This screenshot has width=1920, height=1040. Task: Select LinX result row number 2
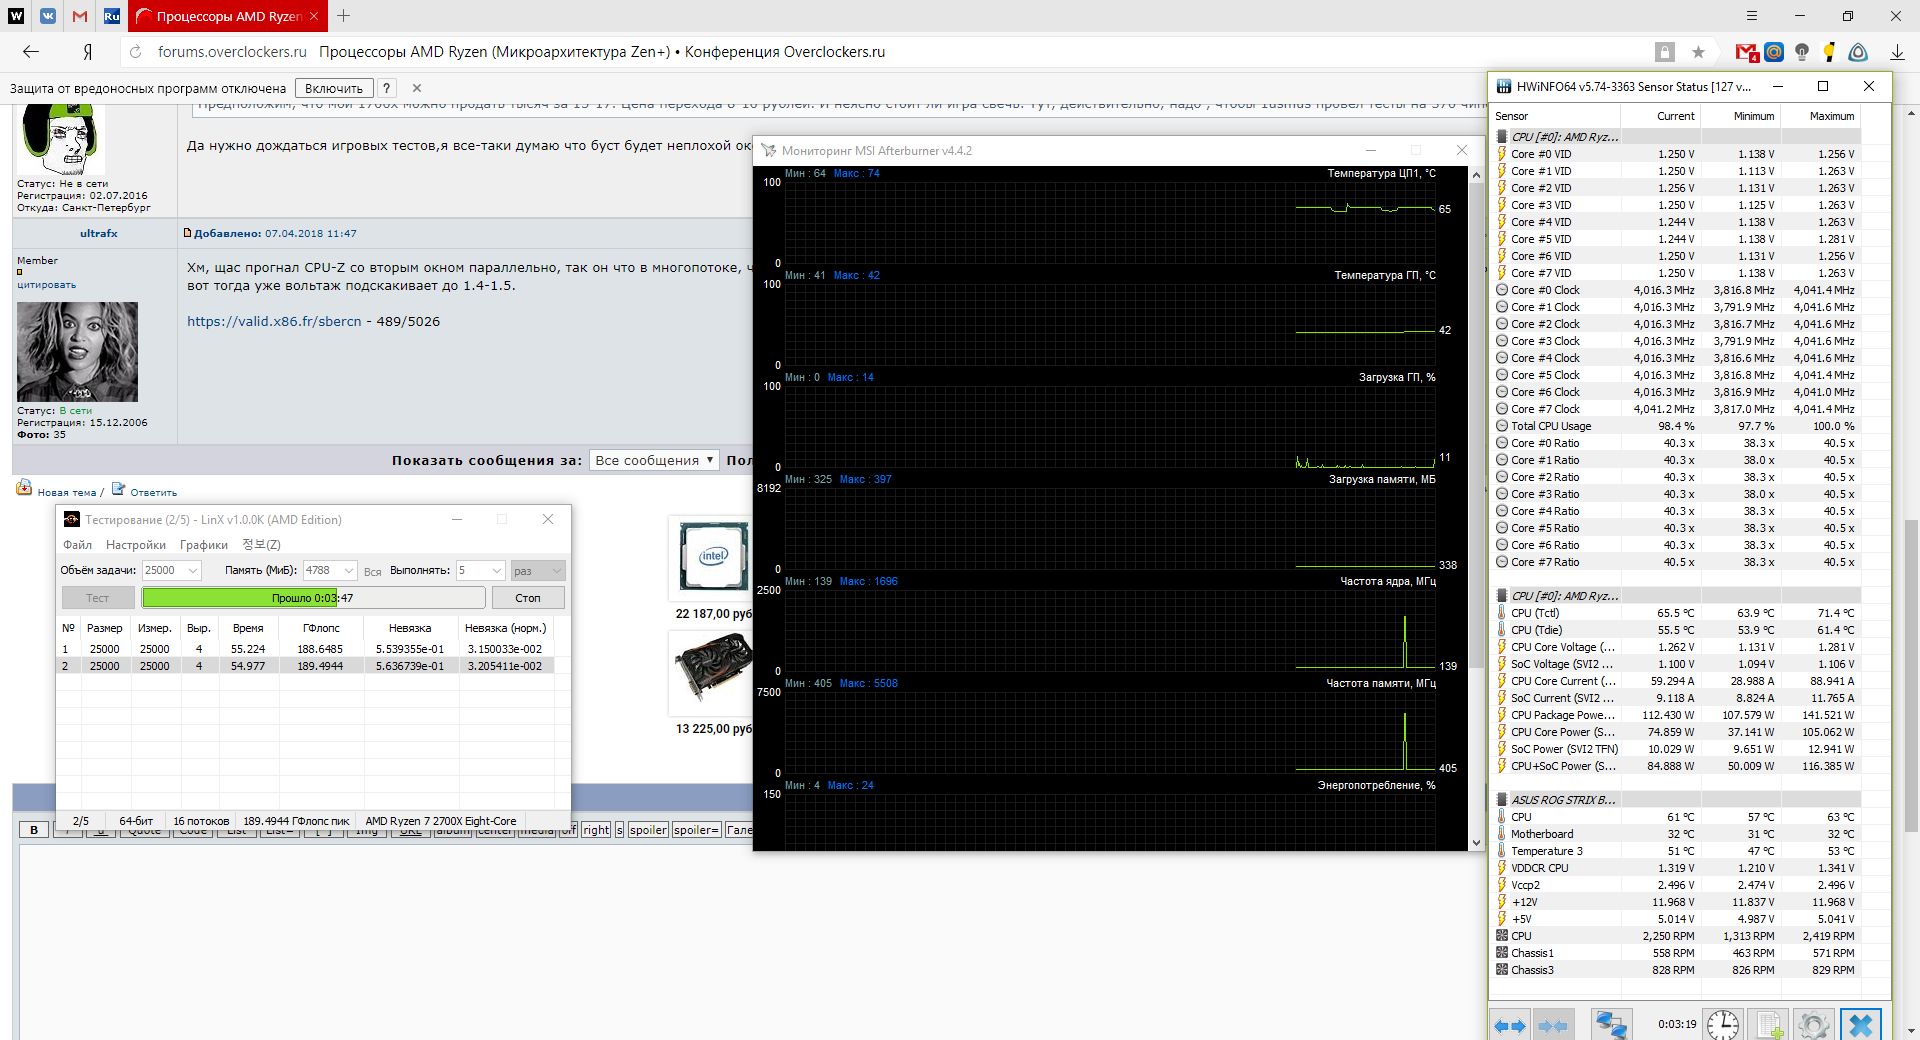[305, 666]
